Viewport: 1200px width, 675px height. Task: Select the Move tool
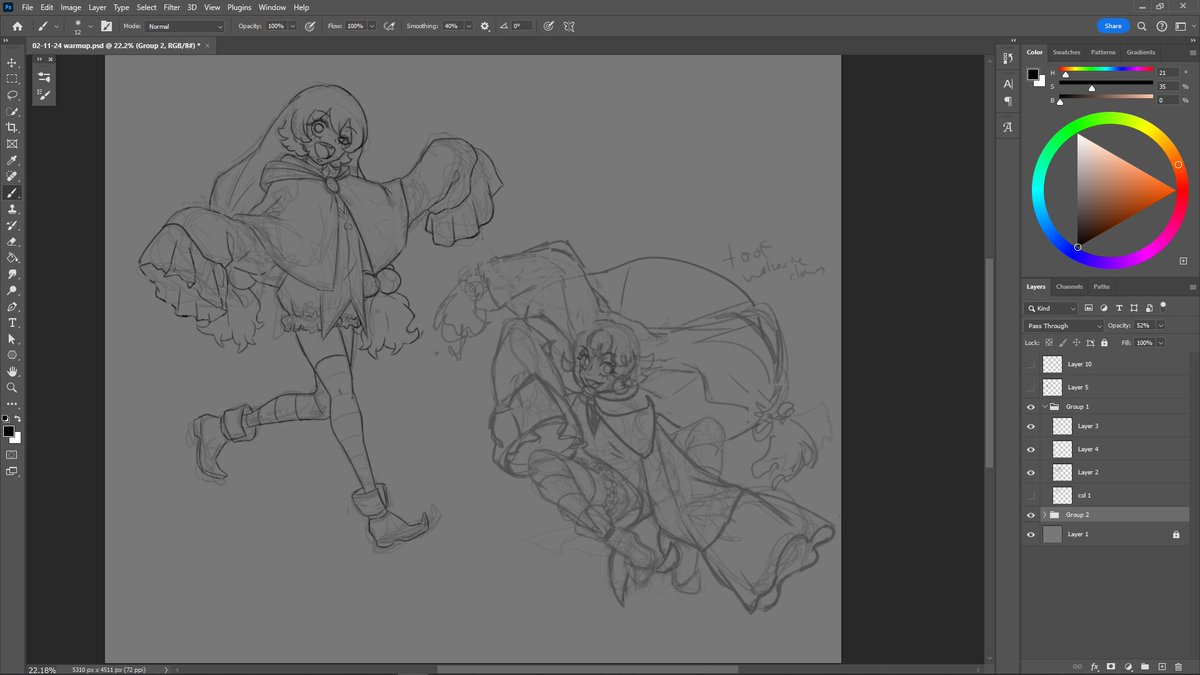pos(12,62)
